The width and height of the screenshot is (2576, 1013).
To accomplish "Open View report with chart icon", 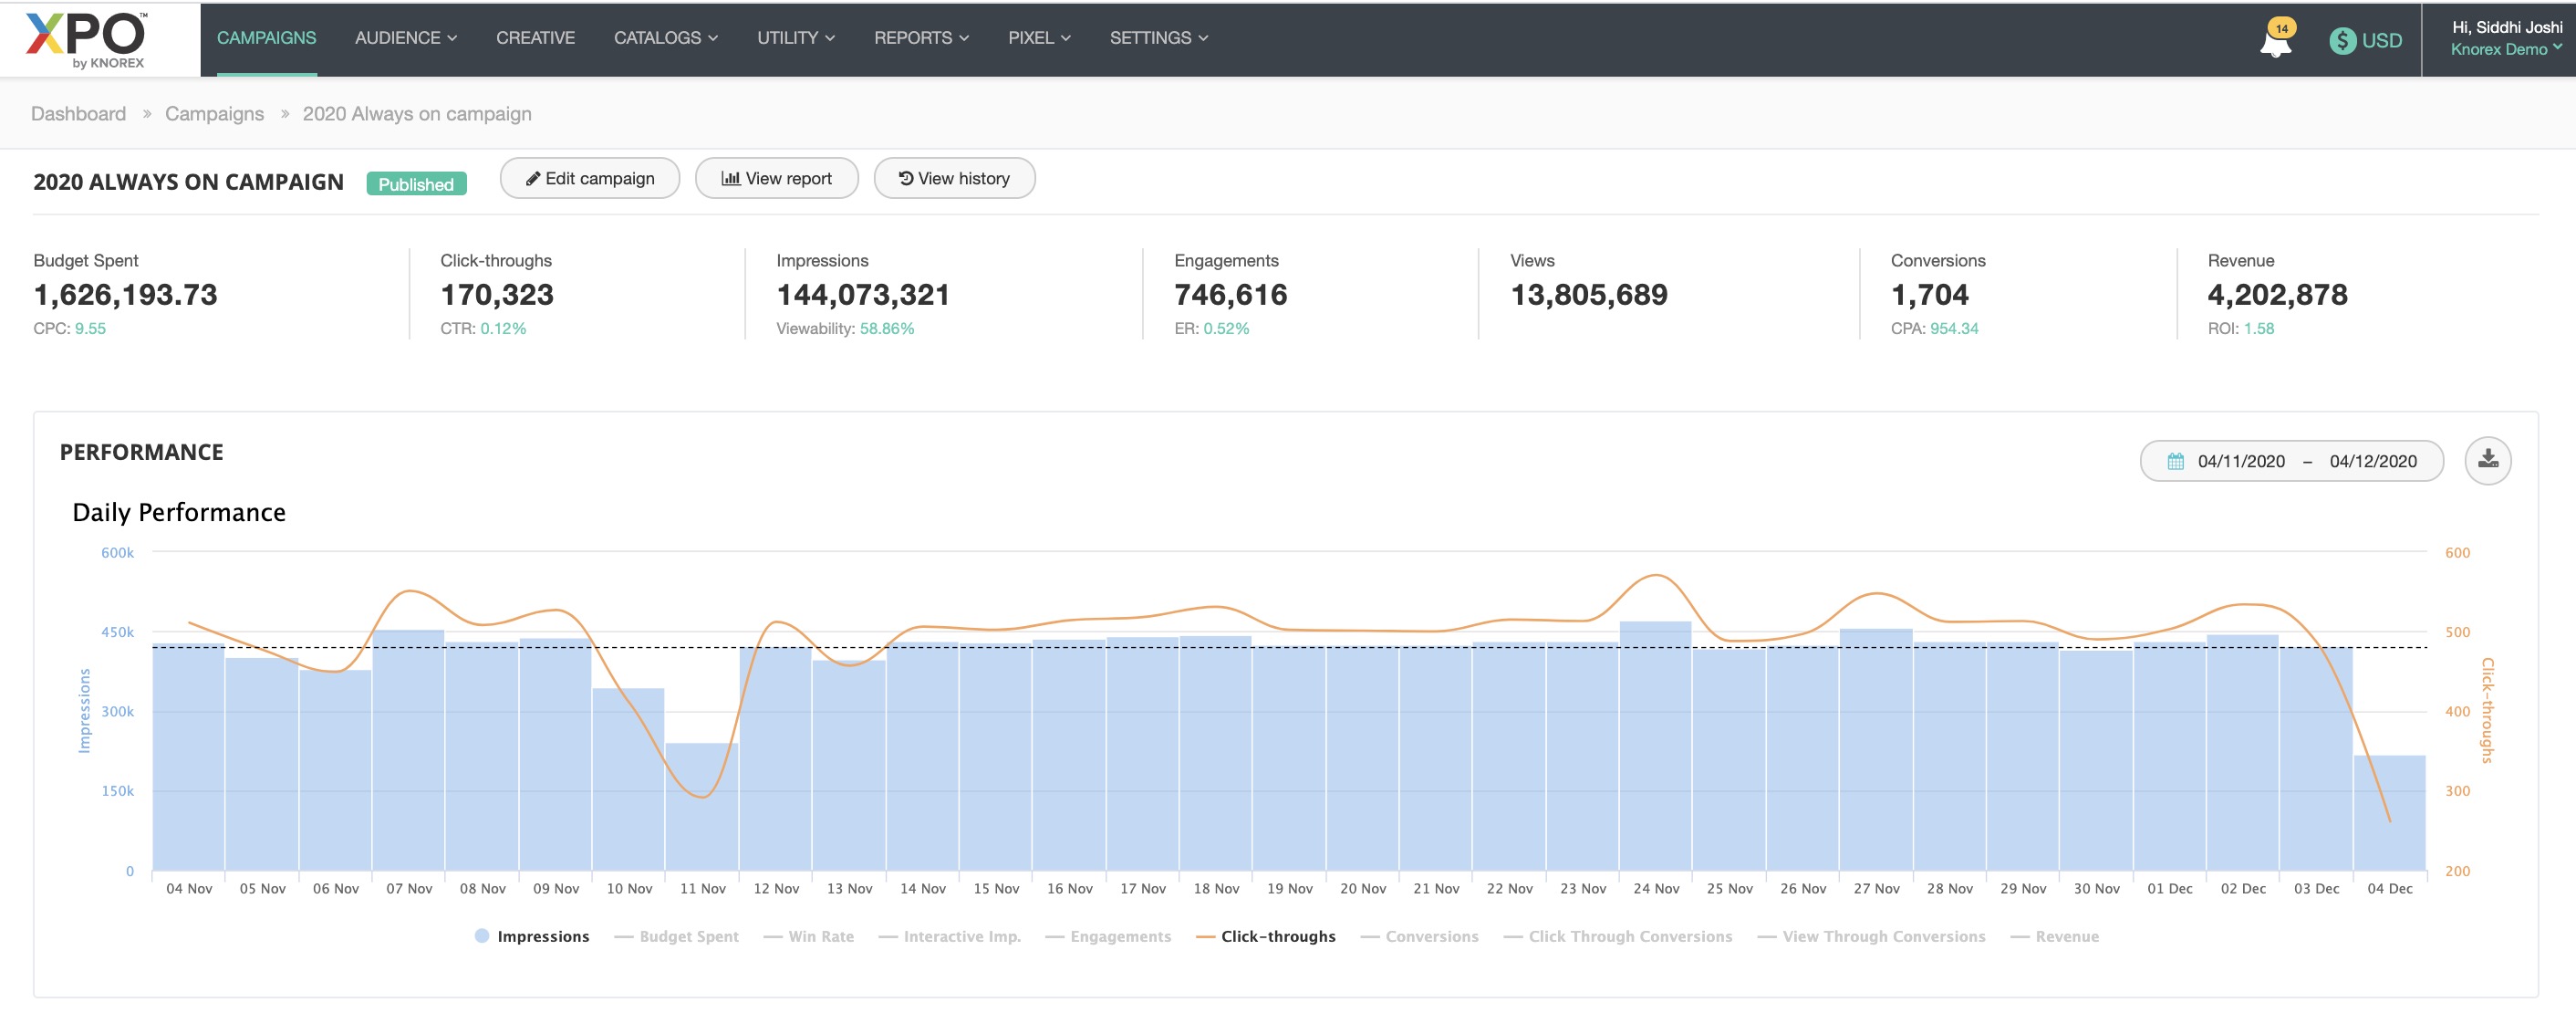I will coord(776,178).
